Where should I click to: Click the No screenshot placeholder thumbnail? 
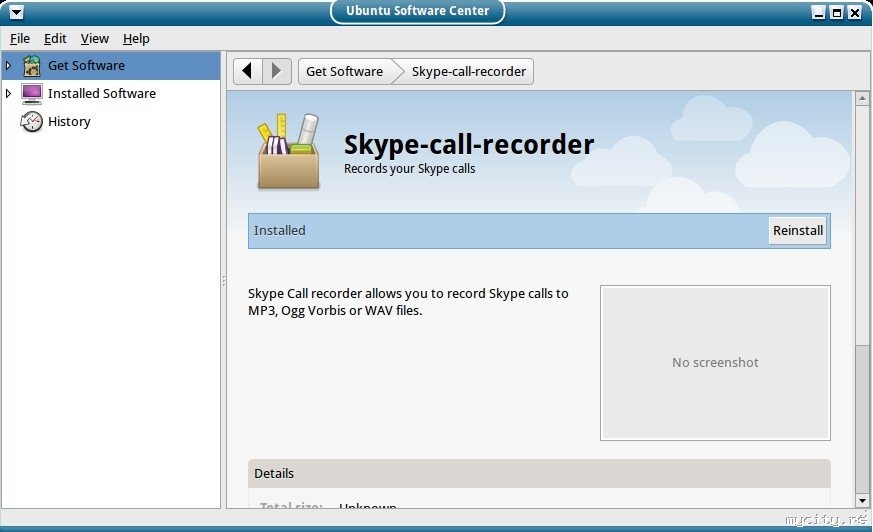[x=715, y=363]
